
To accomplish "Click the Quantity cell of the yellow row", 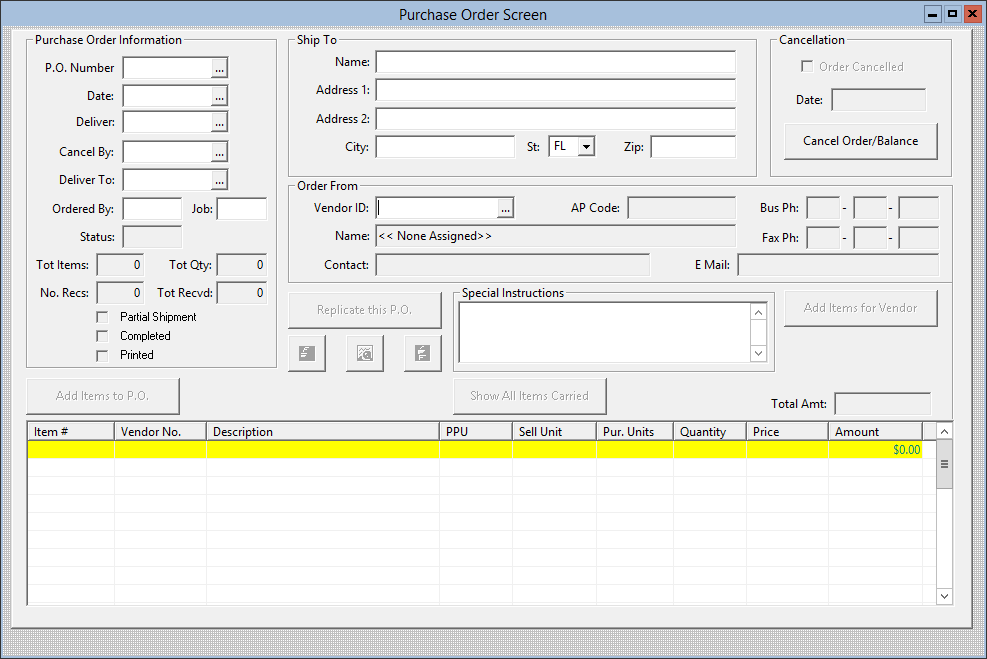I will (x=710, y=449).
